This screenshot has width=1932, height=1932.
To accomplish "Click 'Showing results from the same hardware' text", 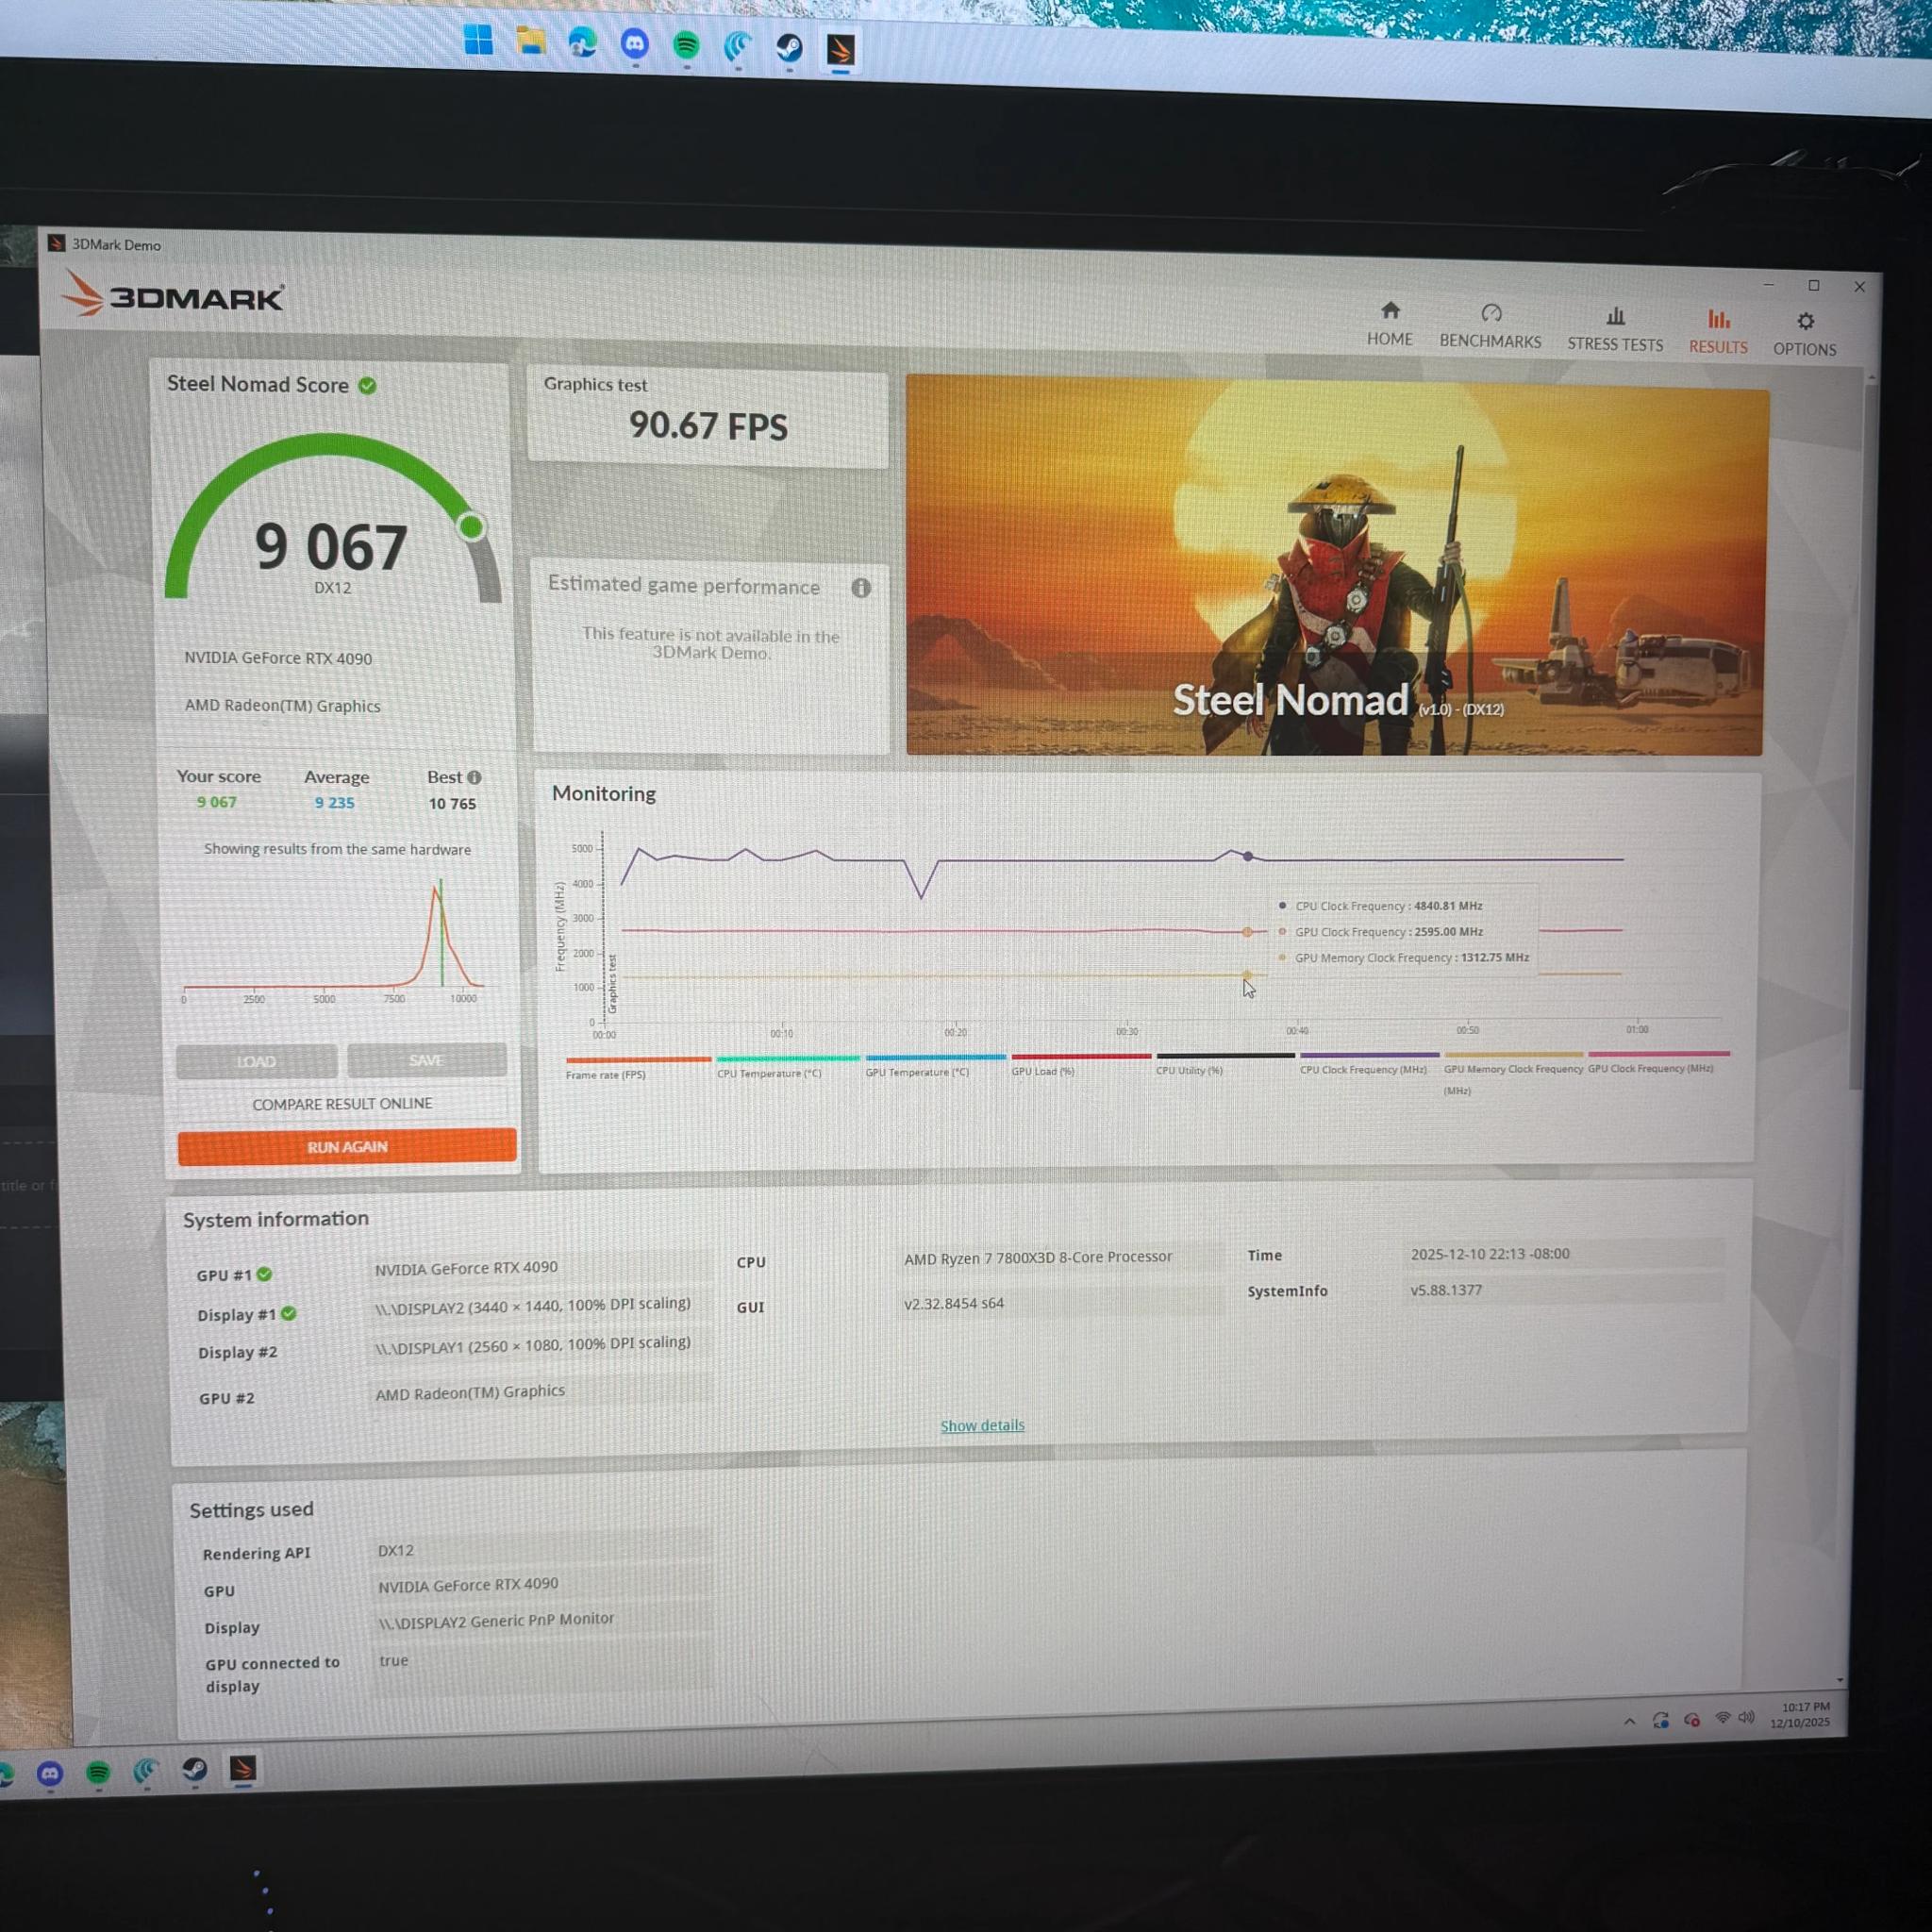I will point(337,849).
